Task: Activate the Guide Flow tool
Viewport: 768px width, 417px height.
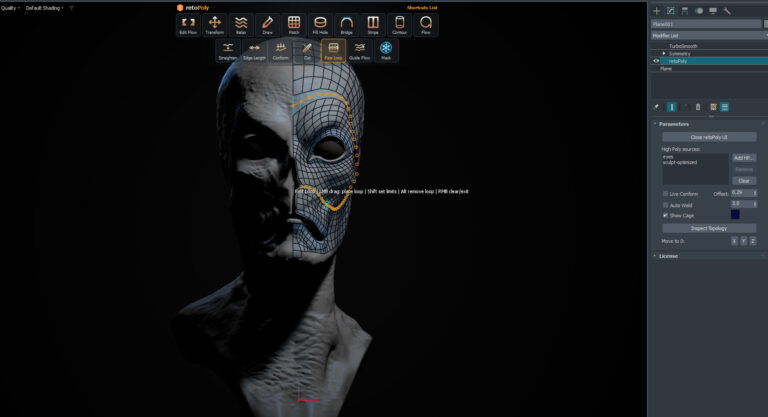Action: point(360,50)
